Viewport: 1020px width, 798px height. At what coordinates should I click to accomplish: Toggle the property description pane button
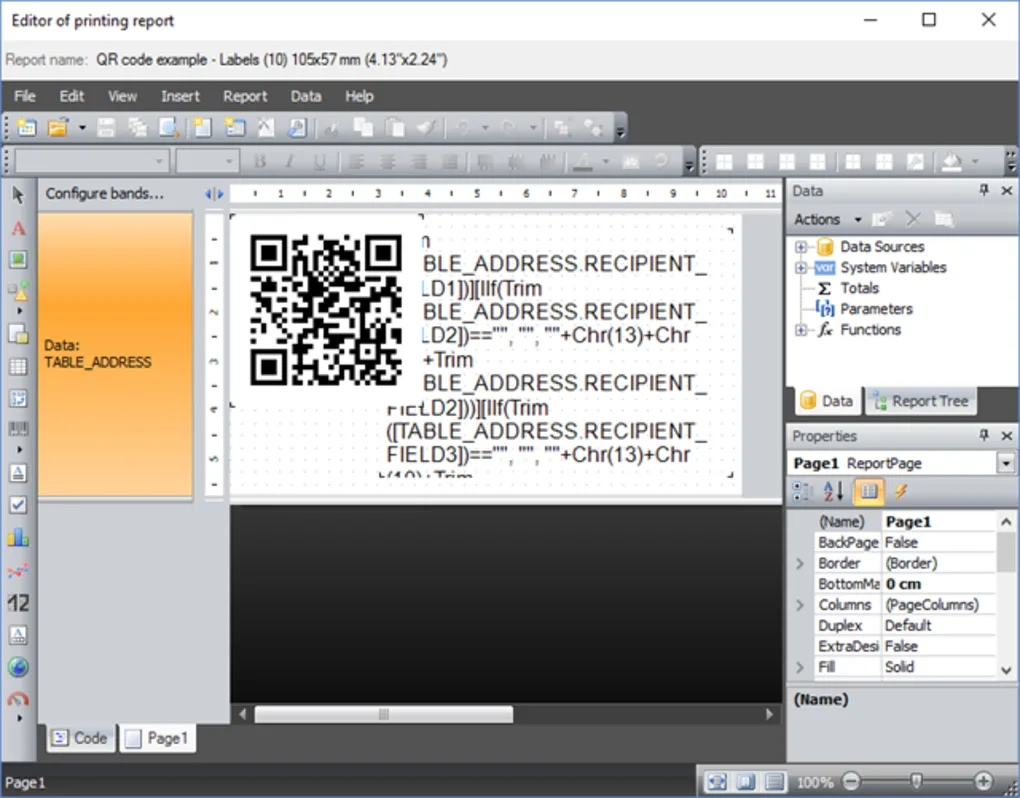(x=867, y=491)
